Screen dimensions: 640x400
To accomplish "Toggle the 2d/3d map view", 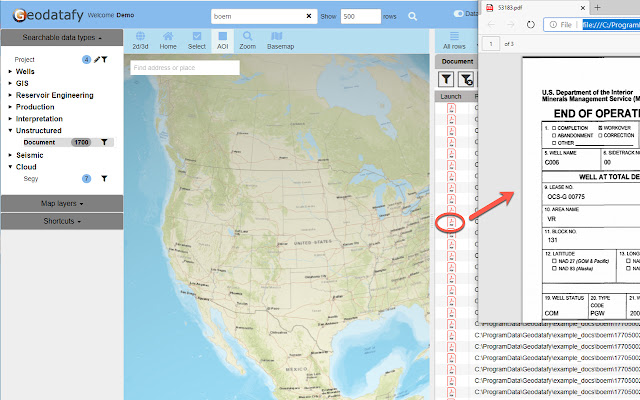I will [x=140, y=41].
